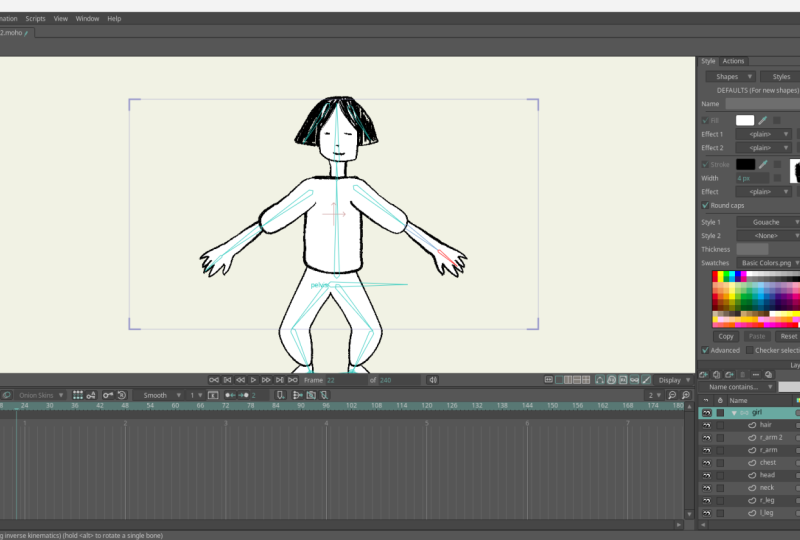
Task: Click the new layer icon in Layers panel
Action: coord(704,375)
